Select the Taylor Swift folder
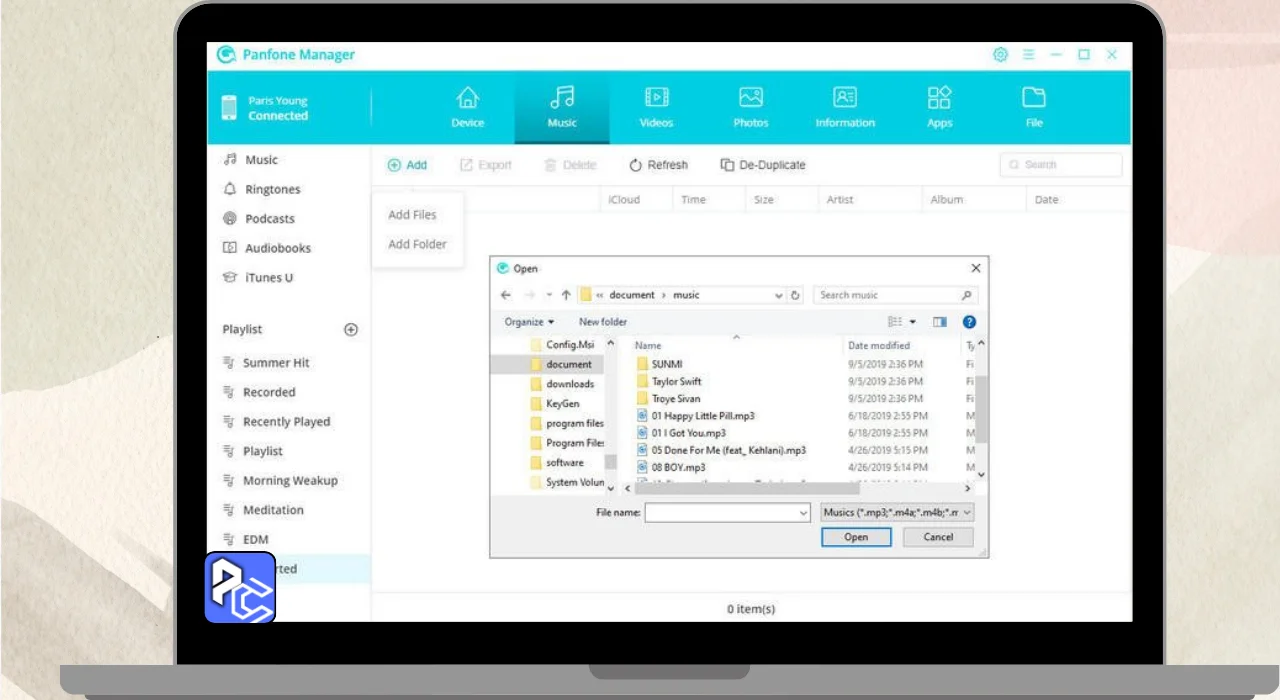 point(676,381)
